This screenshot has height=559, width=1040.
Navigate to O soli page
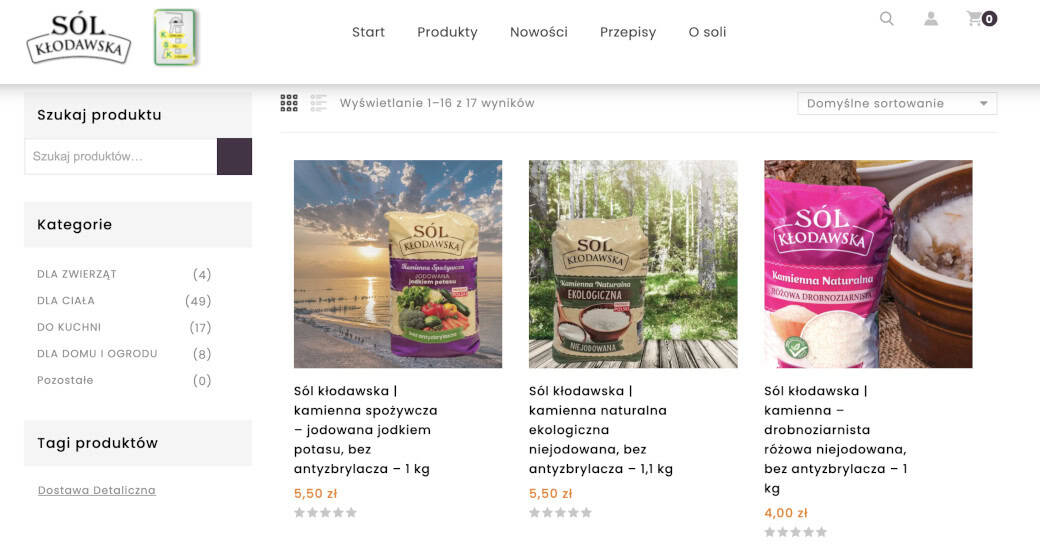[x=708, y=32]
